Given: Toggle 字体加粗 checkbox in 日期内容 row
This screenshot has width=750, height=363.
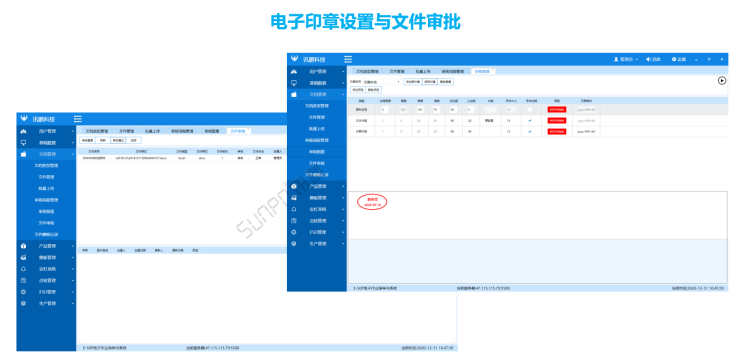Looking at the screenshot, I should (529, 132).
